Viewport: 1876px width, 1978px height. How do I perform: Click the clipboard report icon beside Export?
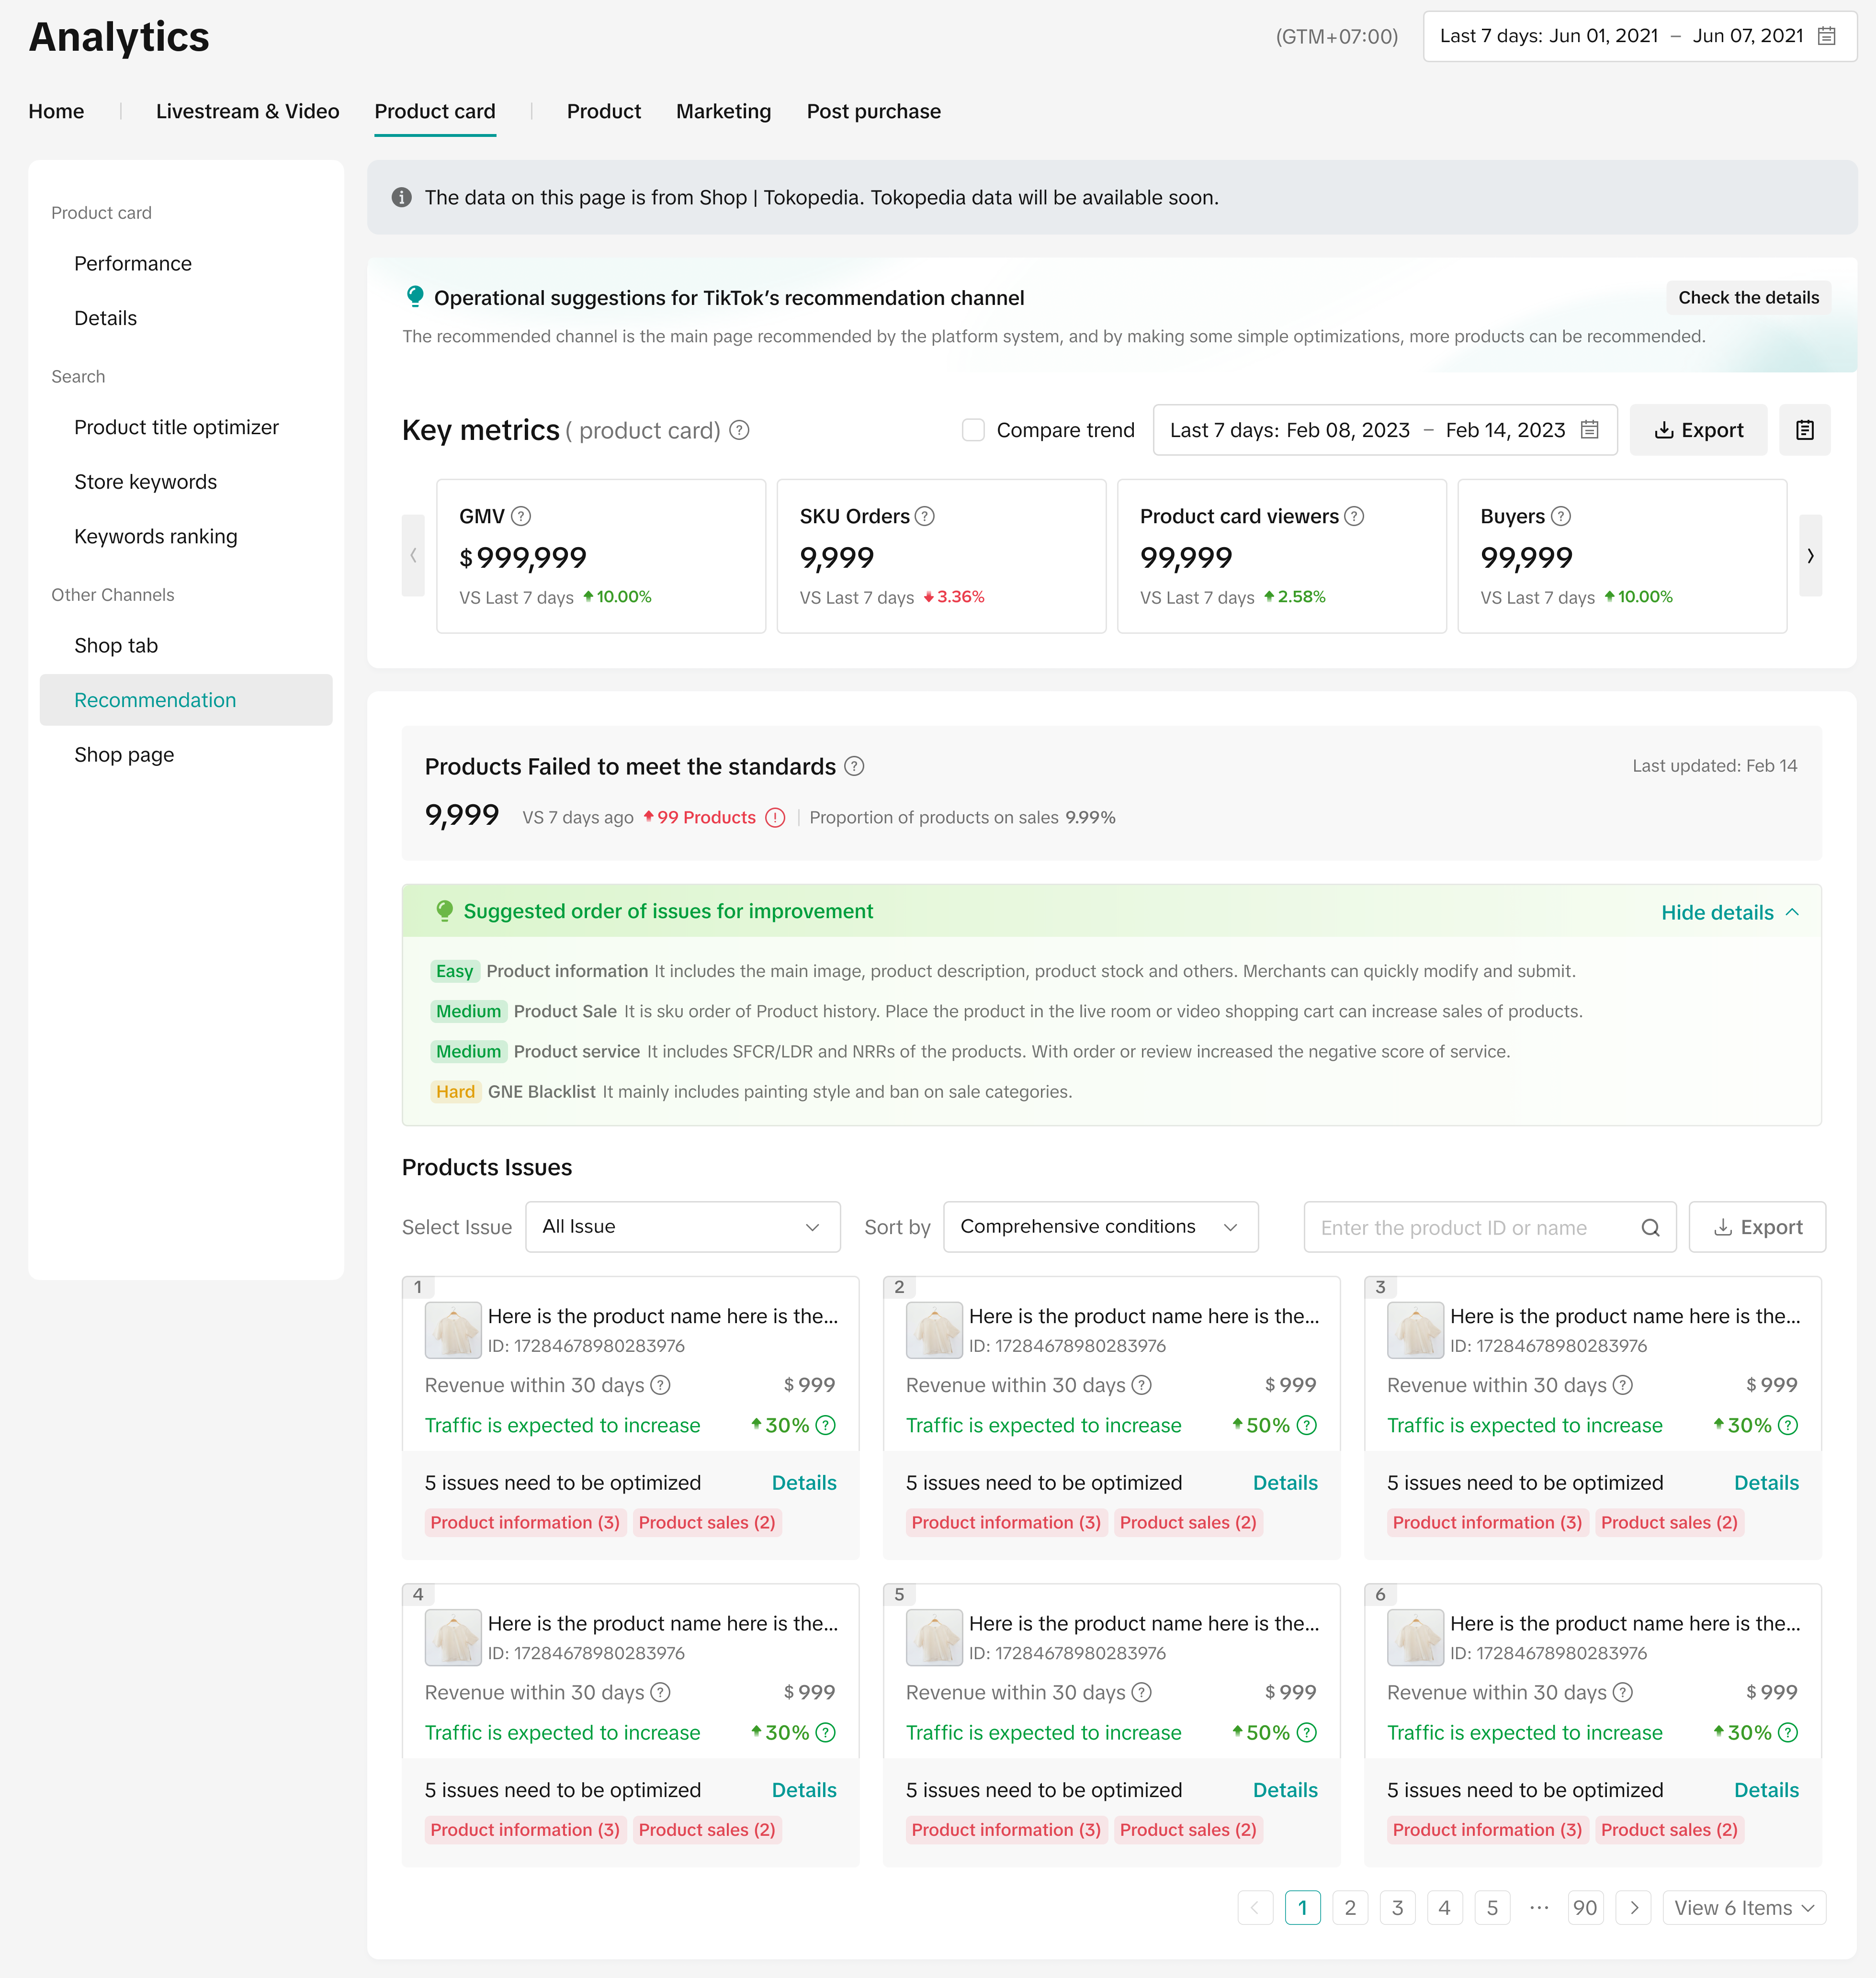1804,430
